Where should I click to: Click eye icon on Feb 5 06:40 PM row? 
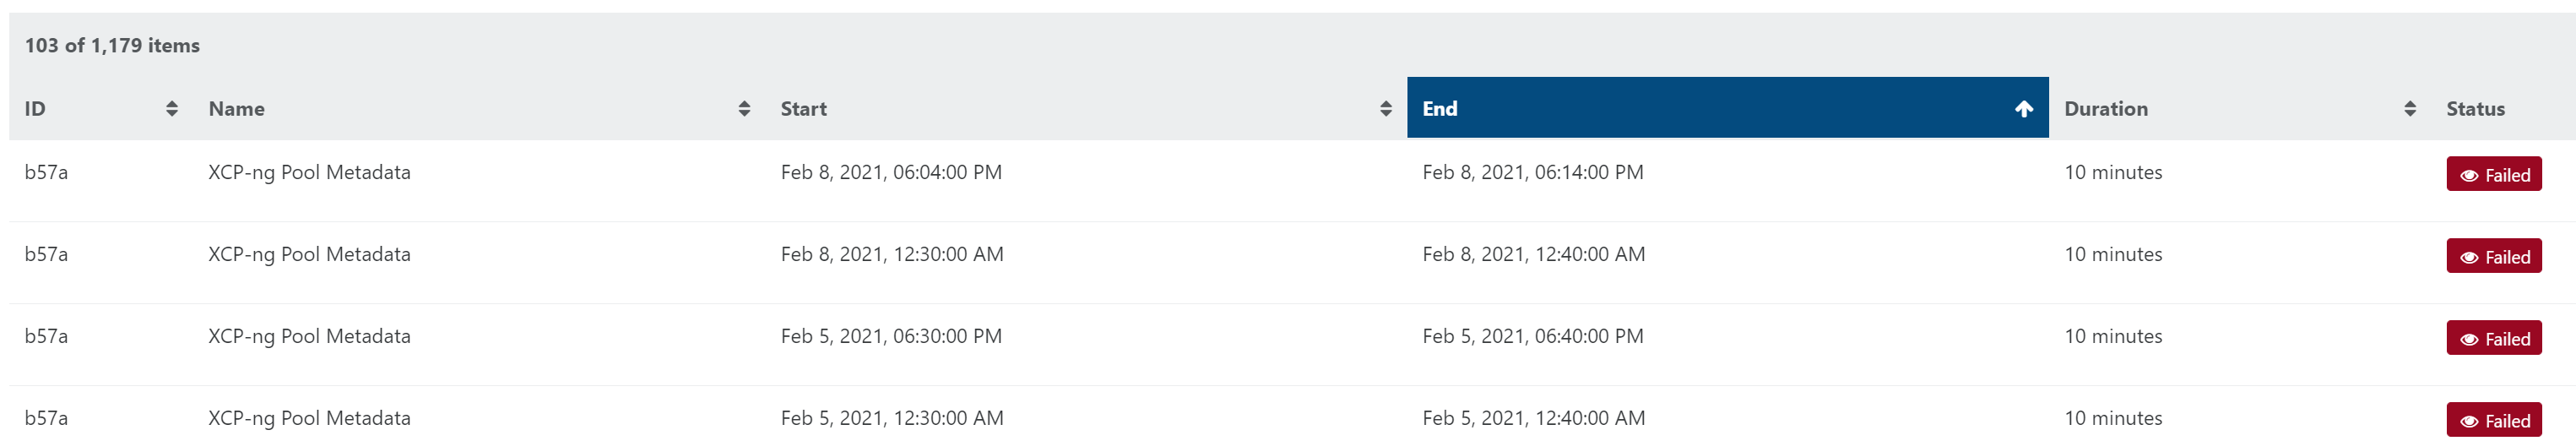(x=2469, y=340)
